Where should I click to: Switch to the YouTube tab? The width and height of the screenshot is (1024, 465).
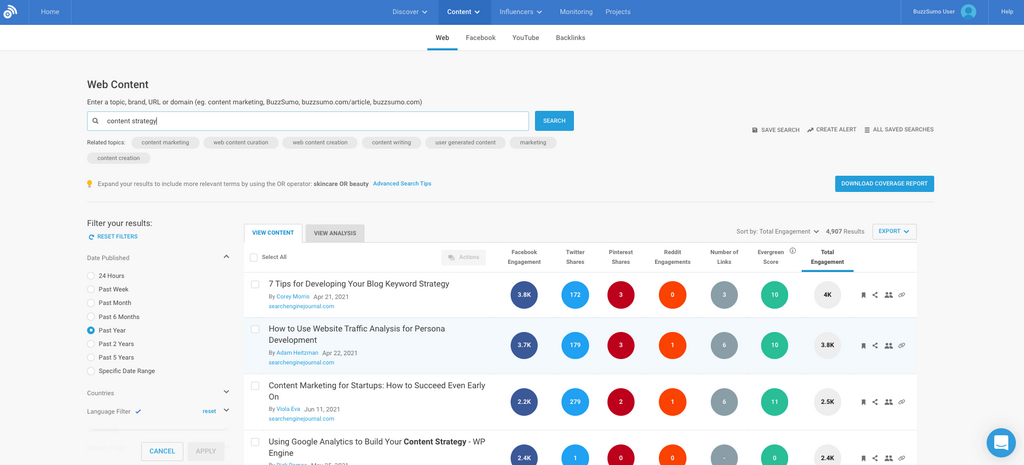pyautogui.click(x=526, y=38)
